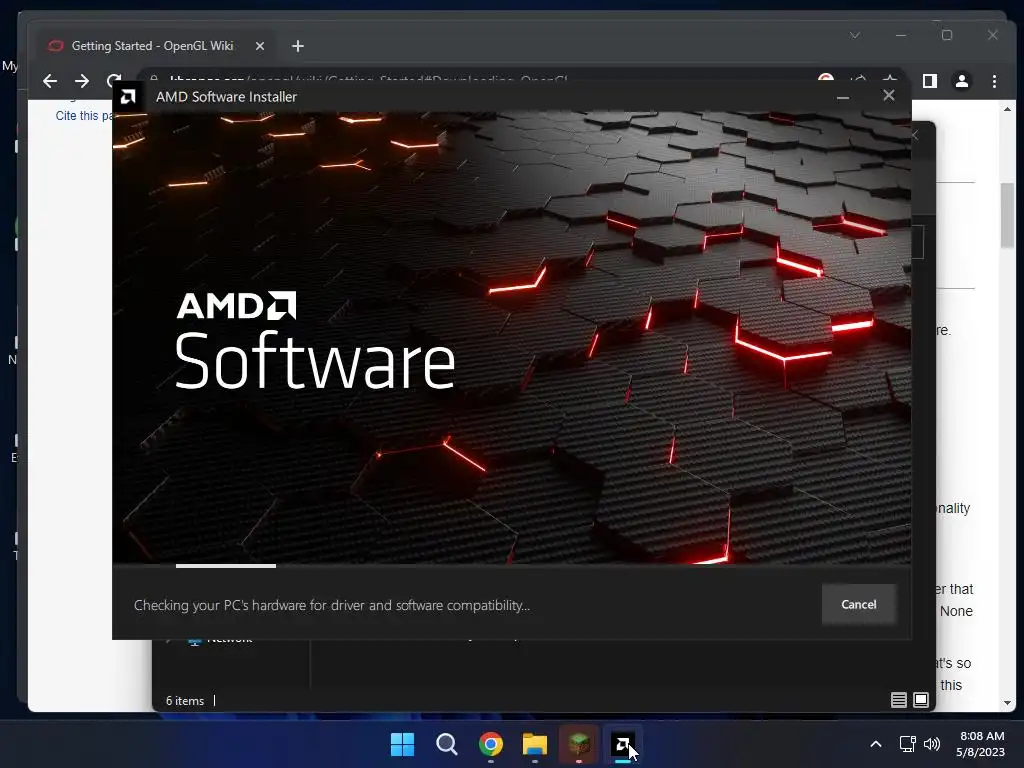Click the AMD logo in installer title bar
1024x768 pixels.
click(x=128, y=97)
